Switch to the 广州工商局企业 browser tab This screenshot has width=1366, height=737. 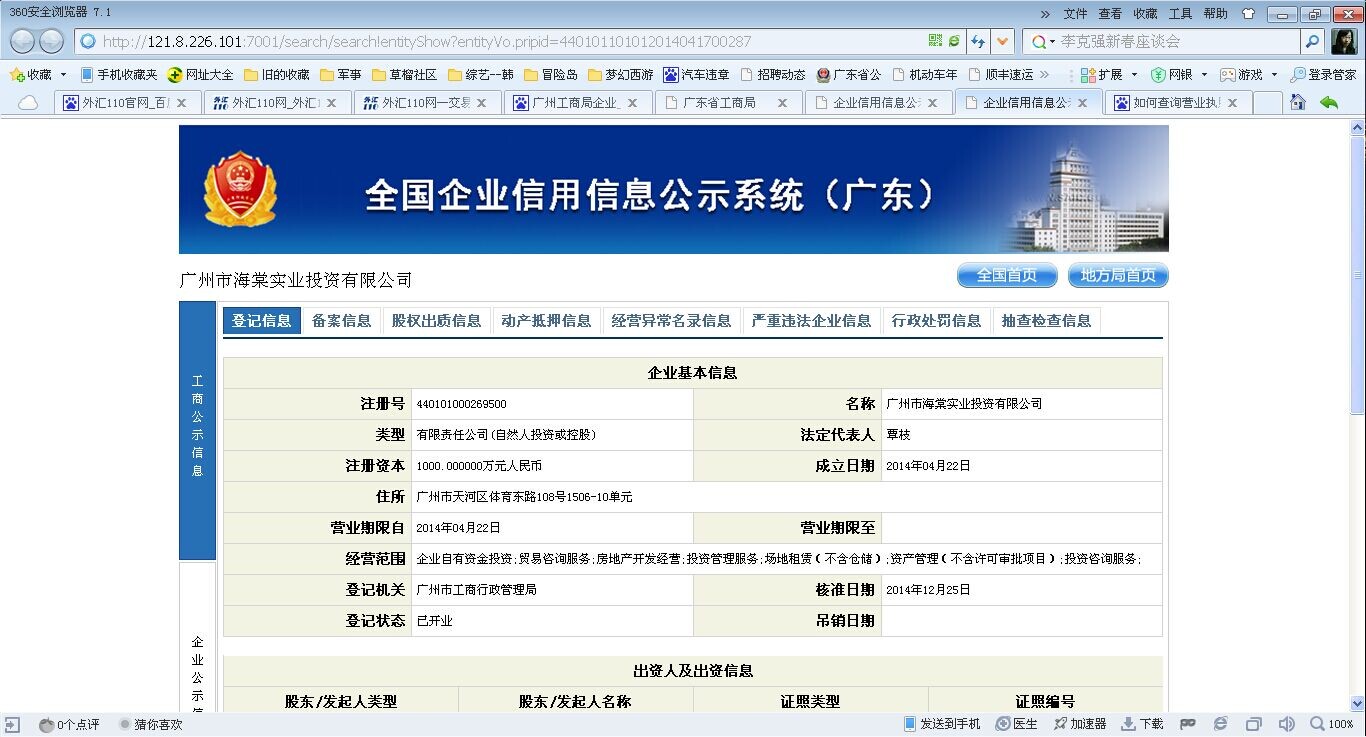pos(577,103)
